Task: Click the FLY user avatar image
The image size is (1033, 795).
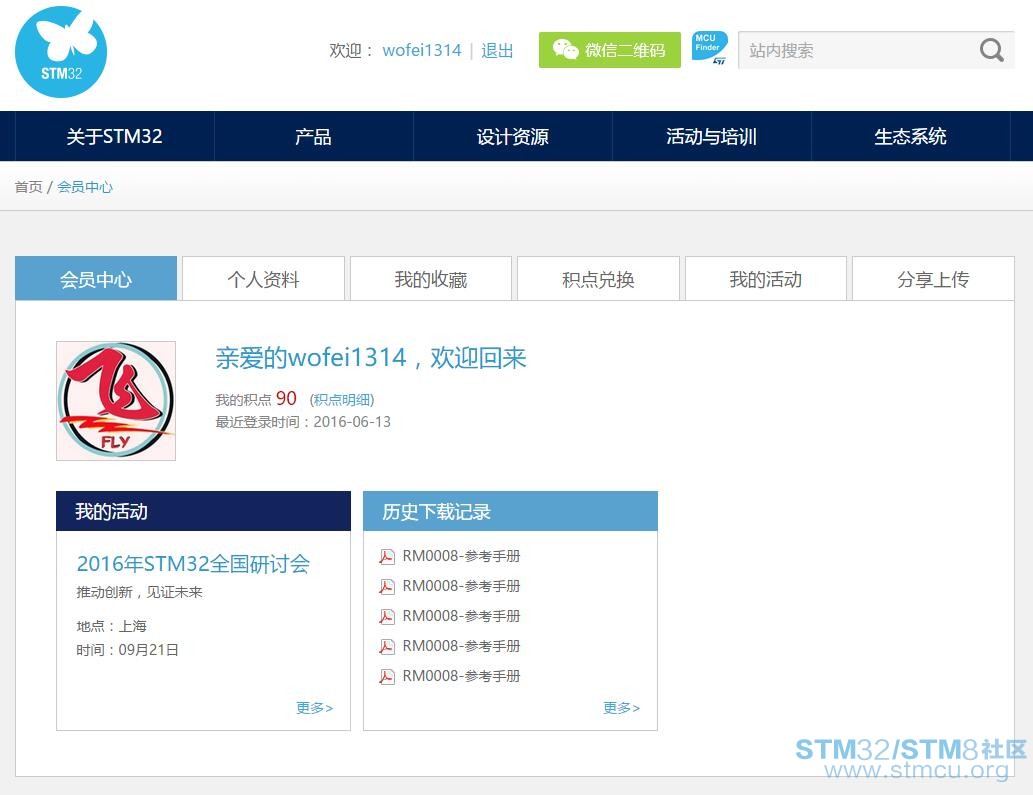Action: pos(116,400)
